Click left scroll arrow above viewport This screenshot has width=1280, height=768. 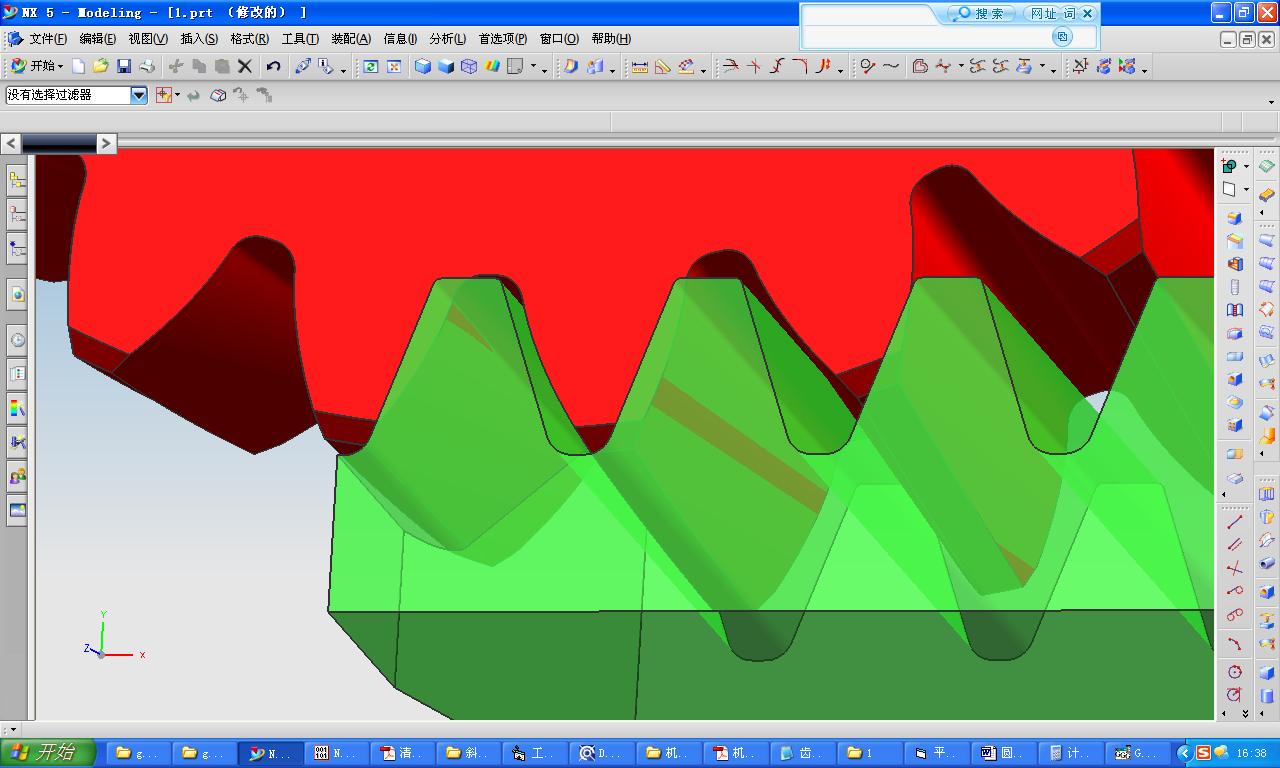(11, 143)
